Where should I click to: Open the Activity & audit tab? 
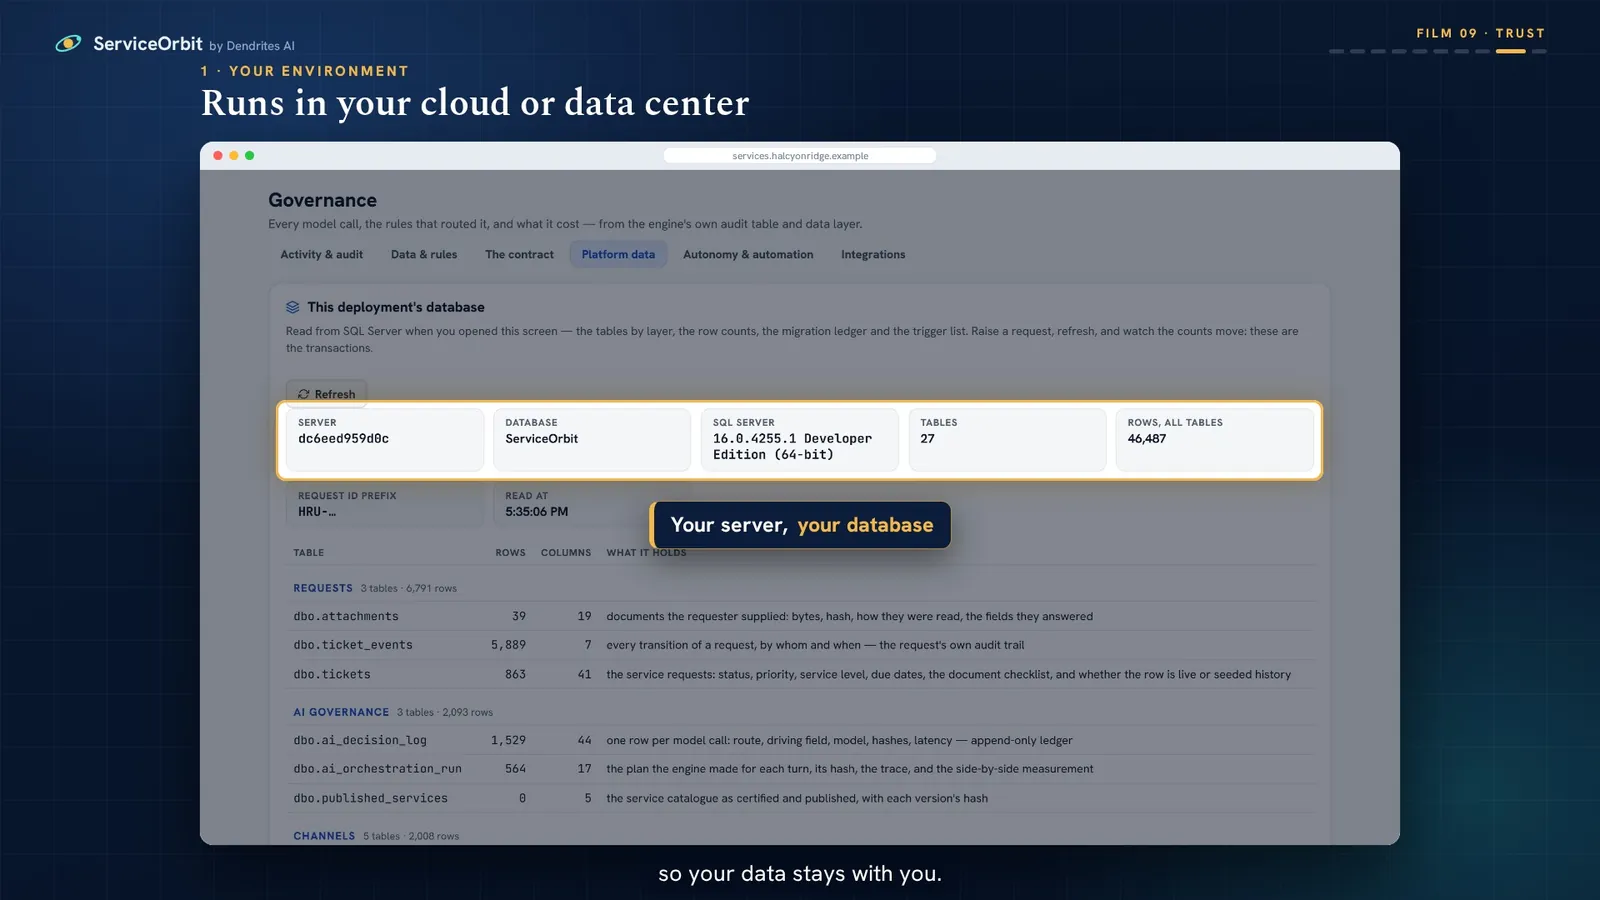pyautogui.click(x=322, y=254)
